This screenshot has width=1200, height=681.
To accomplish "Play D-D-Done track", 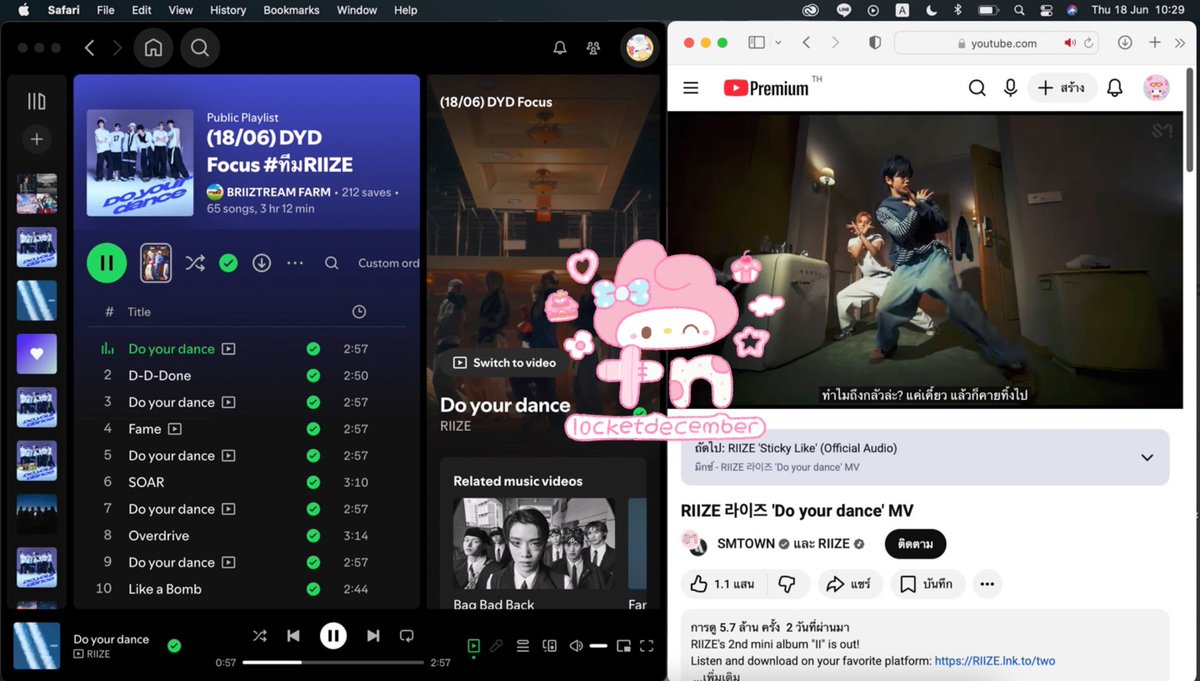I will point(160,375).
